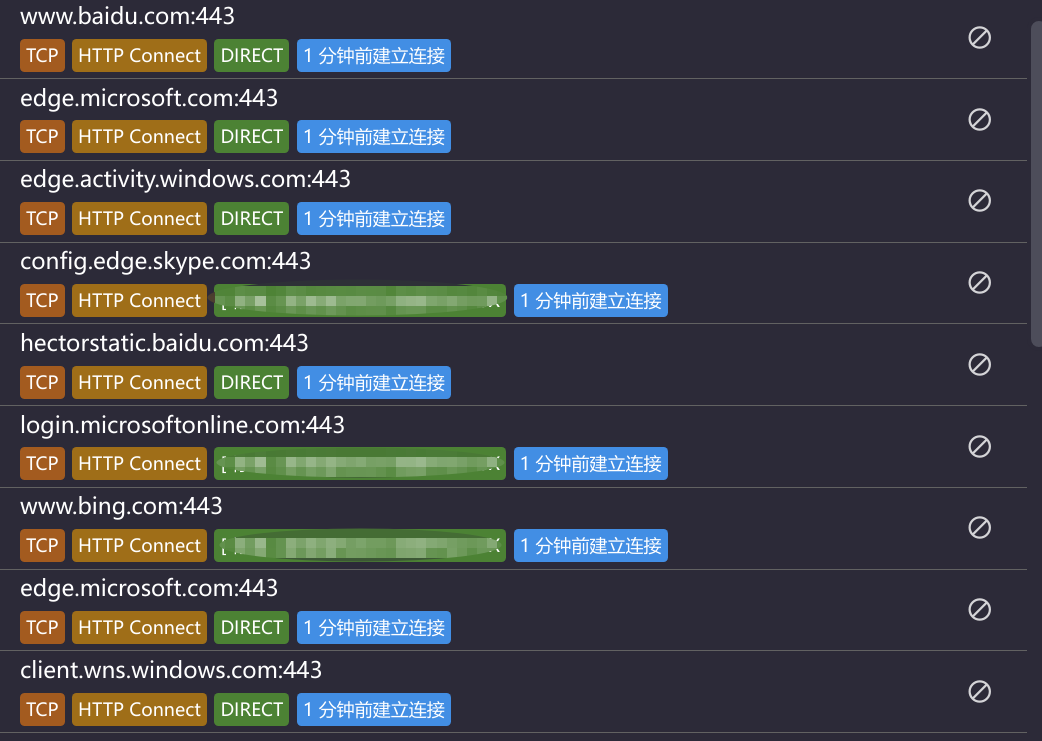Abort the config.edge.skype.com connection
The width and height of the screenshot is (1042, 741).
click(x=979, y=282)
